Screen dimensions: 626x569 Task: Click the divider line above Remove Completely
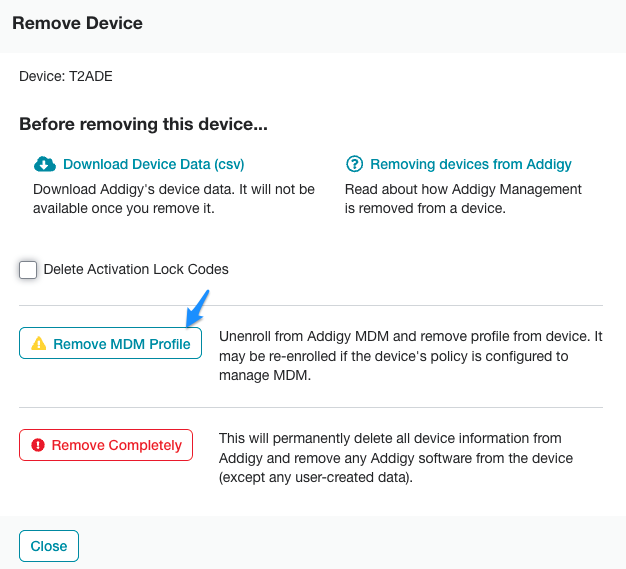tap(311, 407)
